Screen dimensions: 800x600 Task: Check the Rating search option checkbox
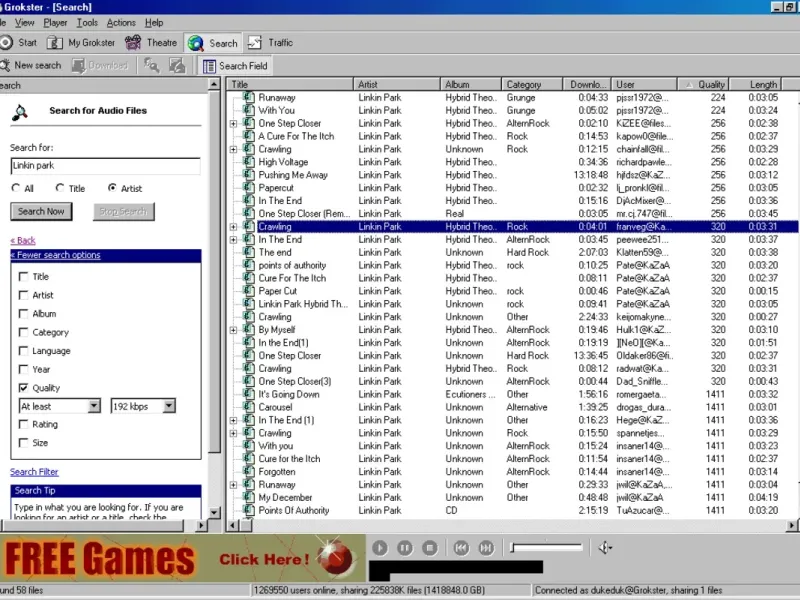point(23,424)
